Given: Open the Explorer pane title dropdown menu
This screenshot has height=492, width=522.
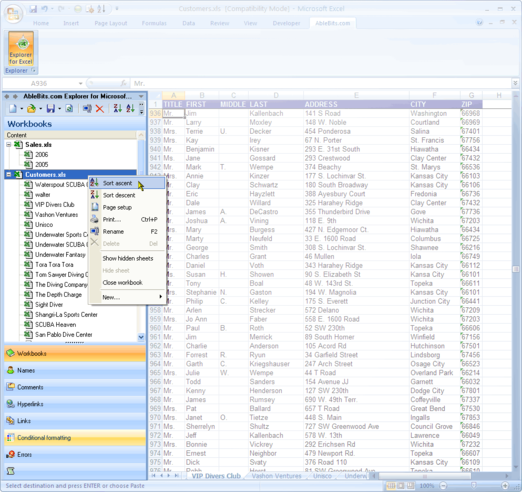Looking at the screenshot, I should pyautogui.click(x=141, y=96).
